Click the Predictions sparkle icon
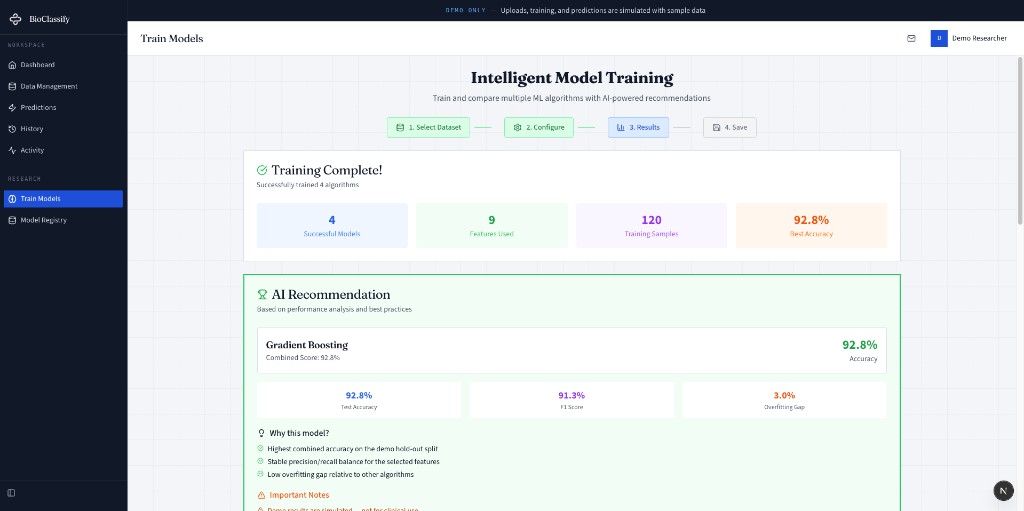The image size is (1024, 511). pos(12,107)
